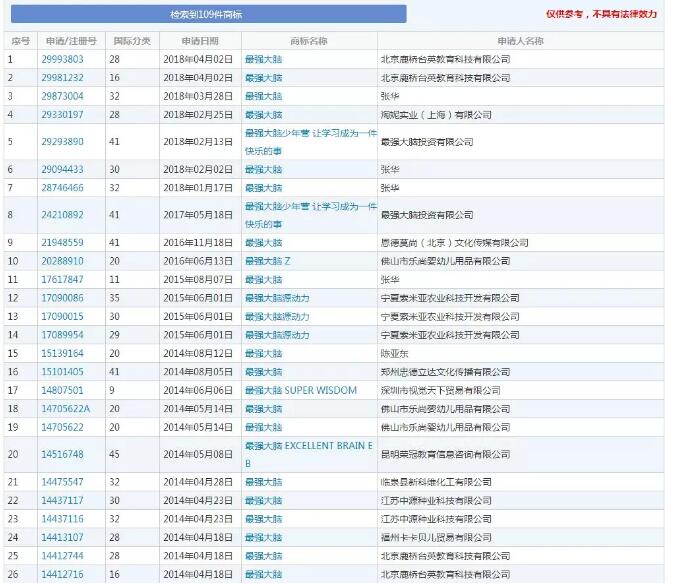Open application number 29293890

(63, 142)
